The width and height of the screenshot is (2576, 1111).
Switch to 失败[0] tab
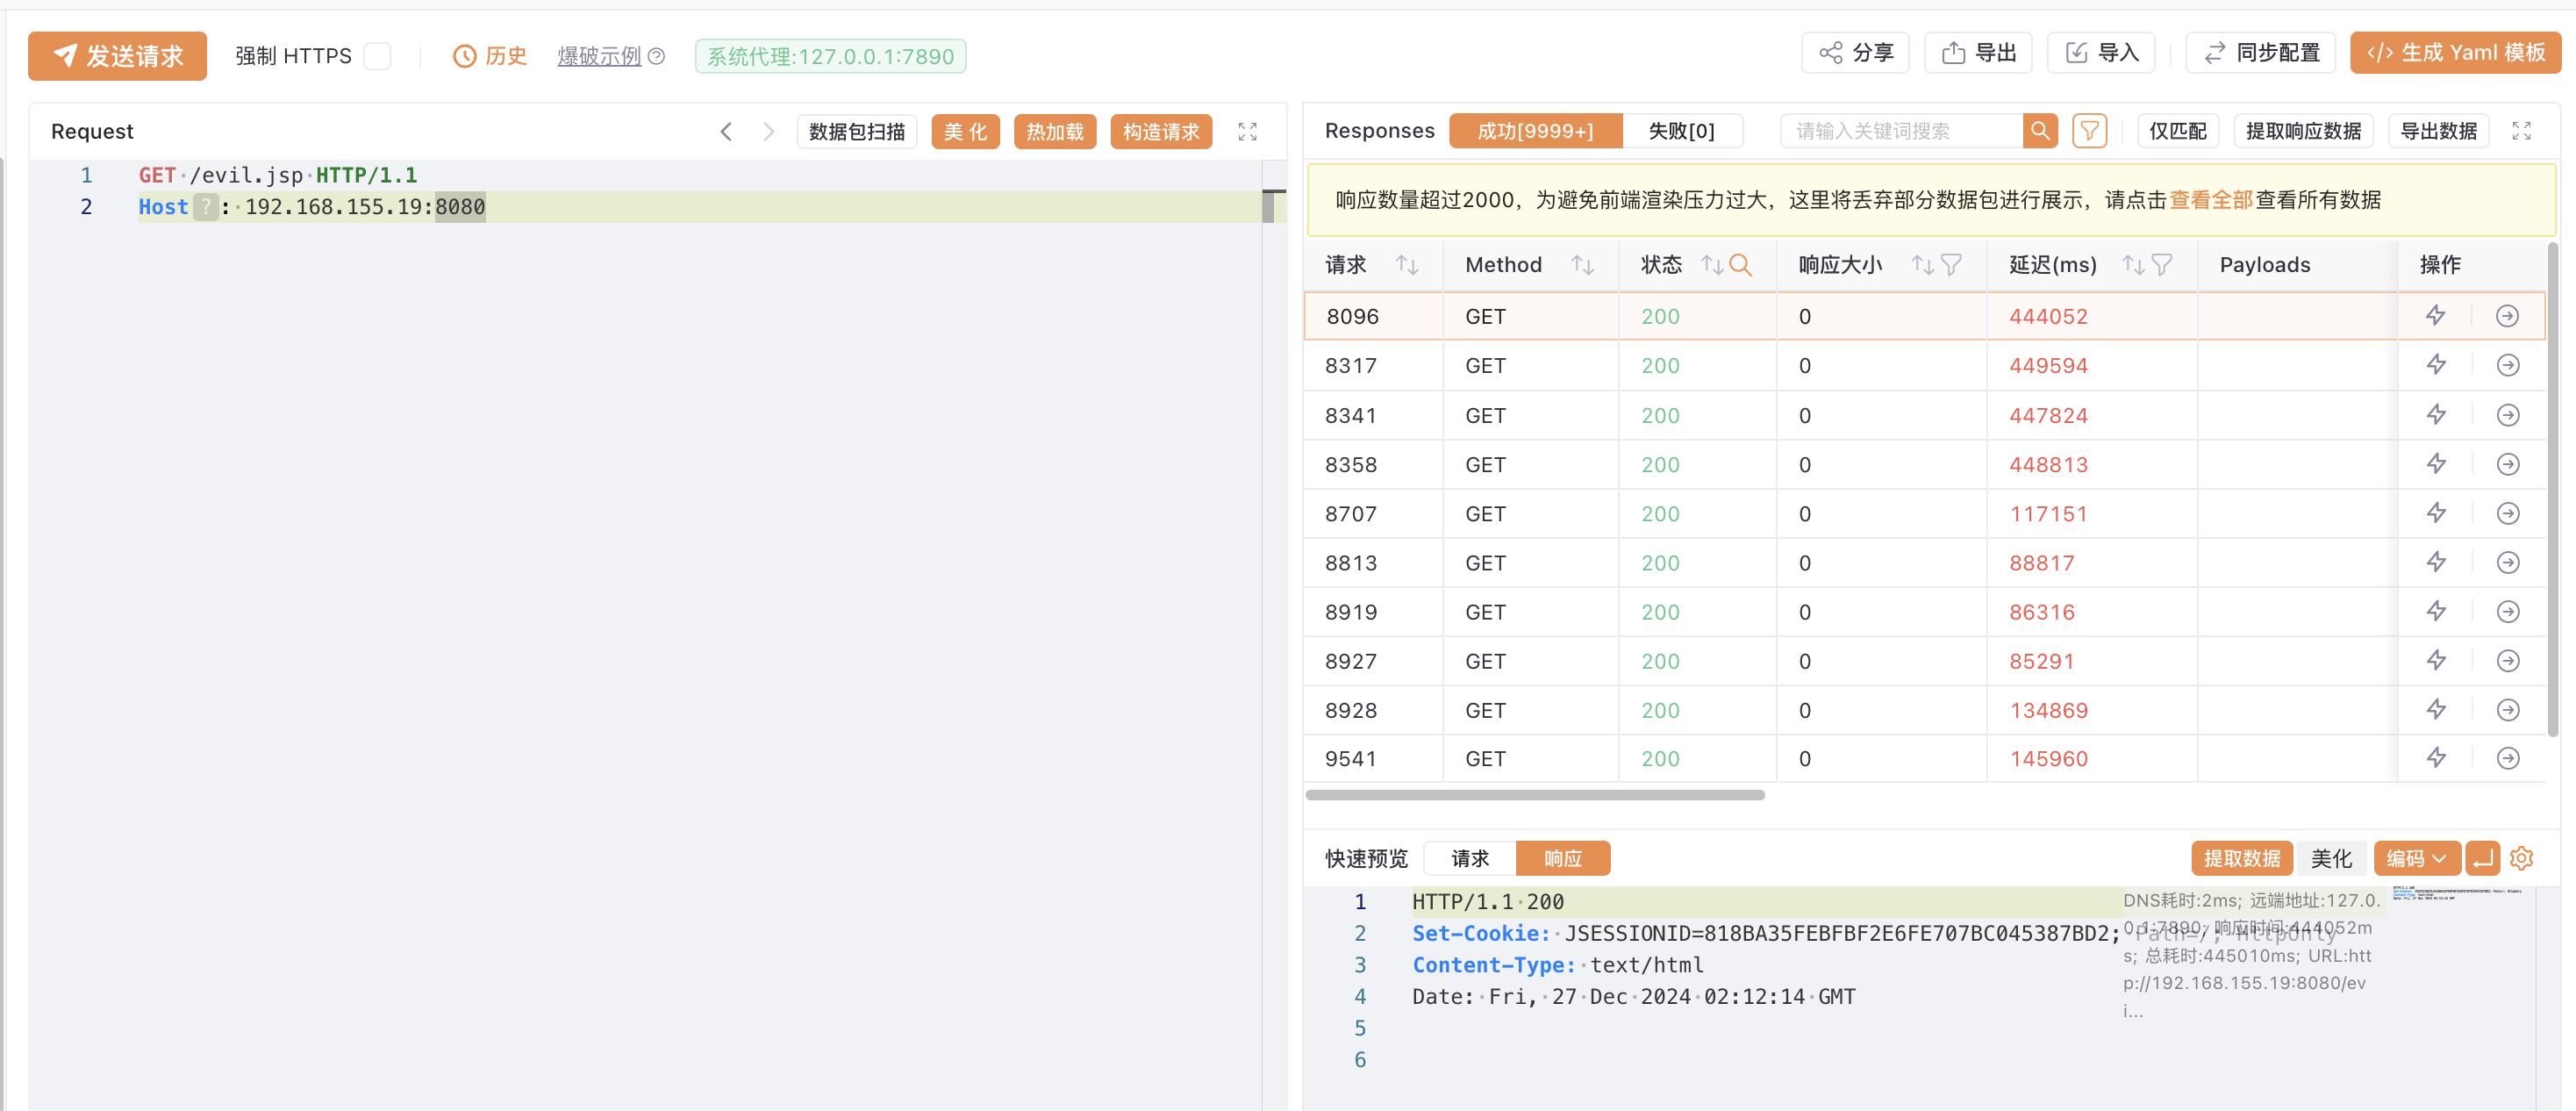click(x=1681, y=131)
